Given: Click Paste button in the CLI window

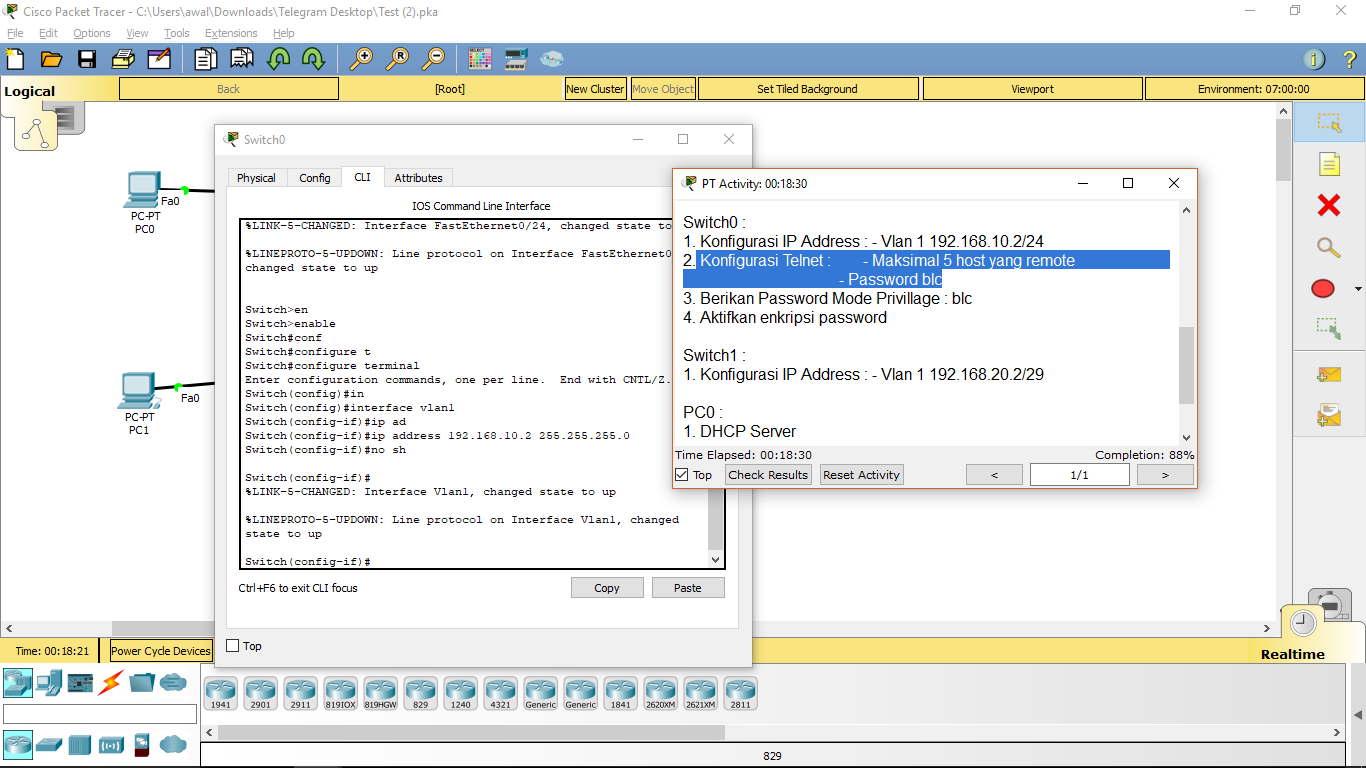Looking at the screenshot, I should (x=688, y=588).
